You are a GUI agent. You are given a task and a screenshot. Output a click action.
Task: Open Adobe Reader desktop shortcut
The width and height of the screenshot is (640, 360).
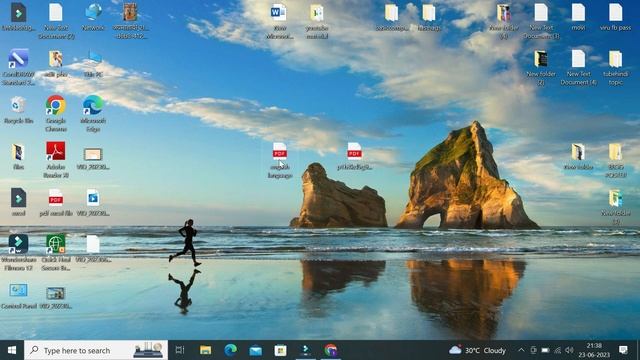tap(56, 160)
